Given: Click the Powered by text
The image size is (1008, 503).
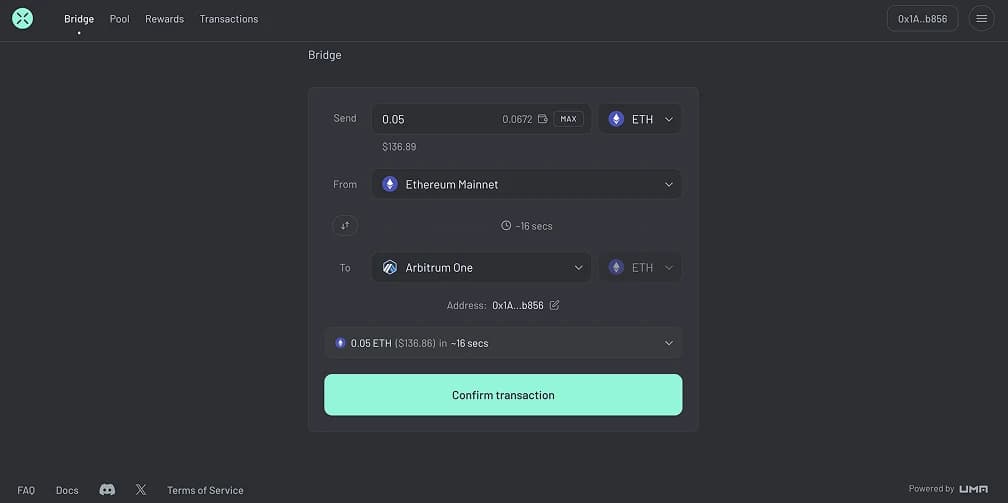Looking at the screenshot, I should point(932,489).
